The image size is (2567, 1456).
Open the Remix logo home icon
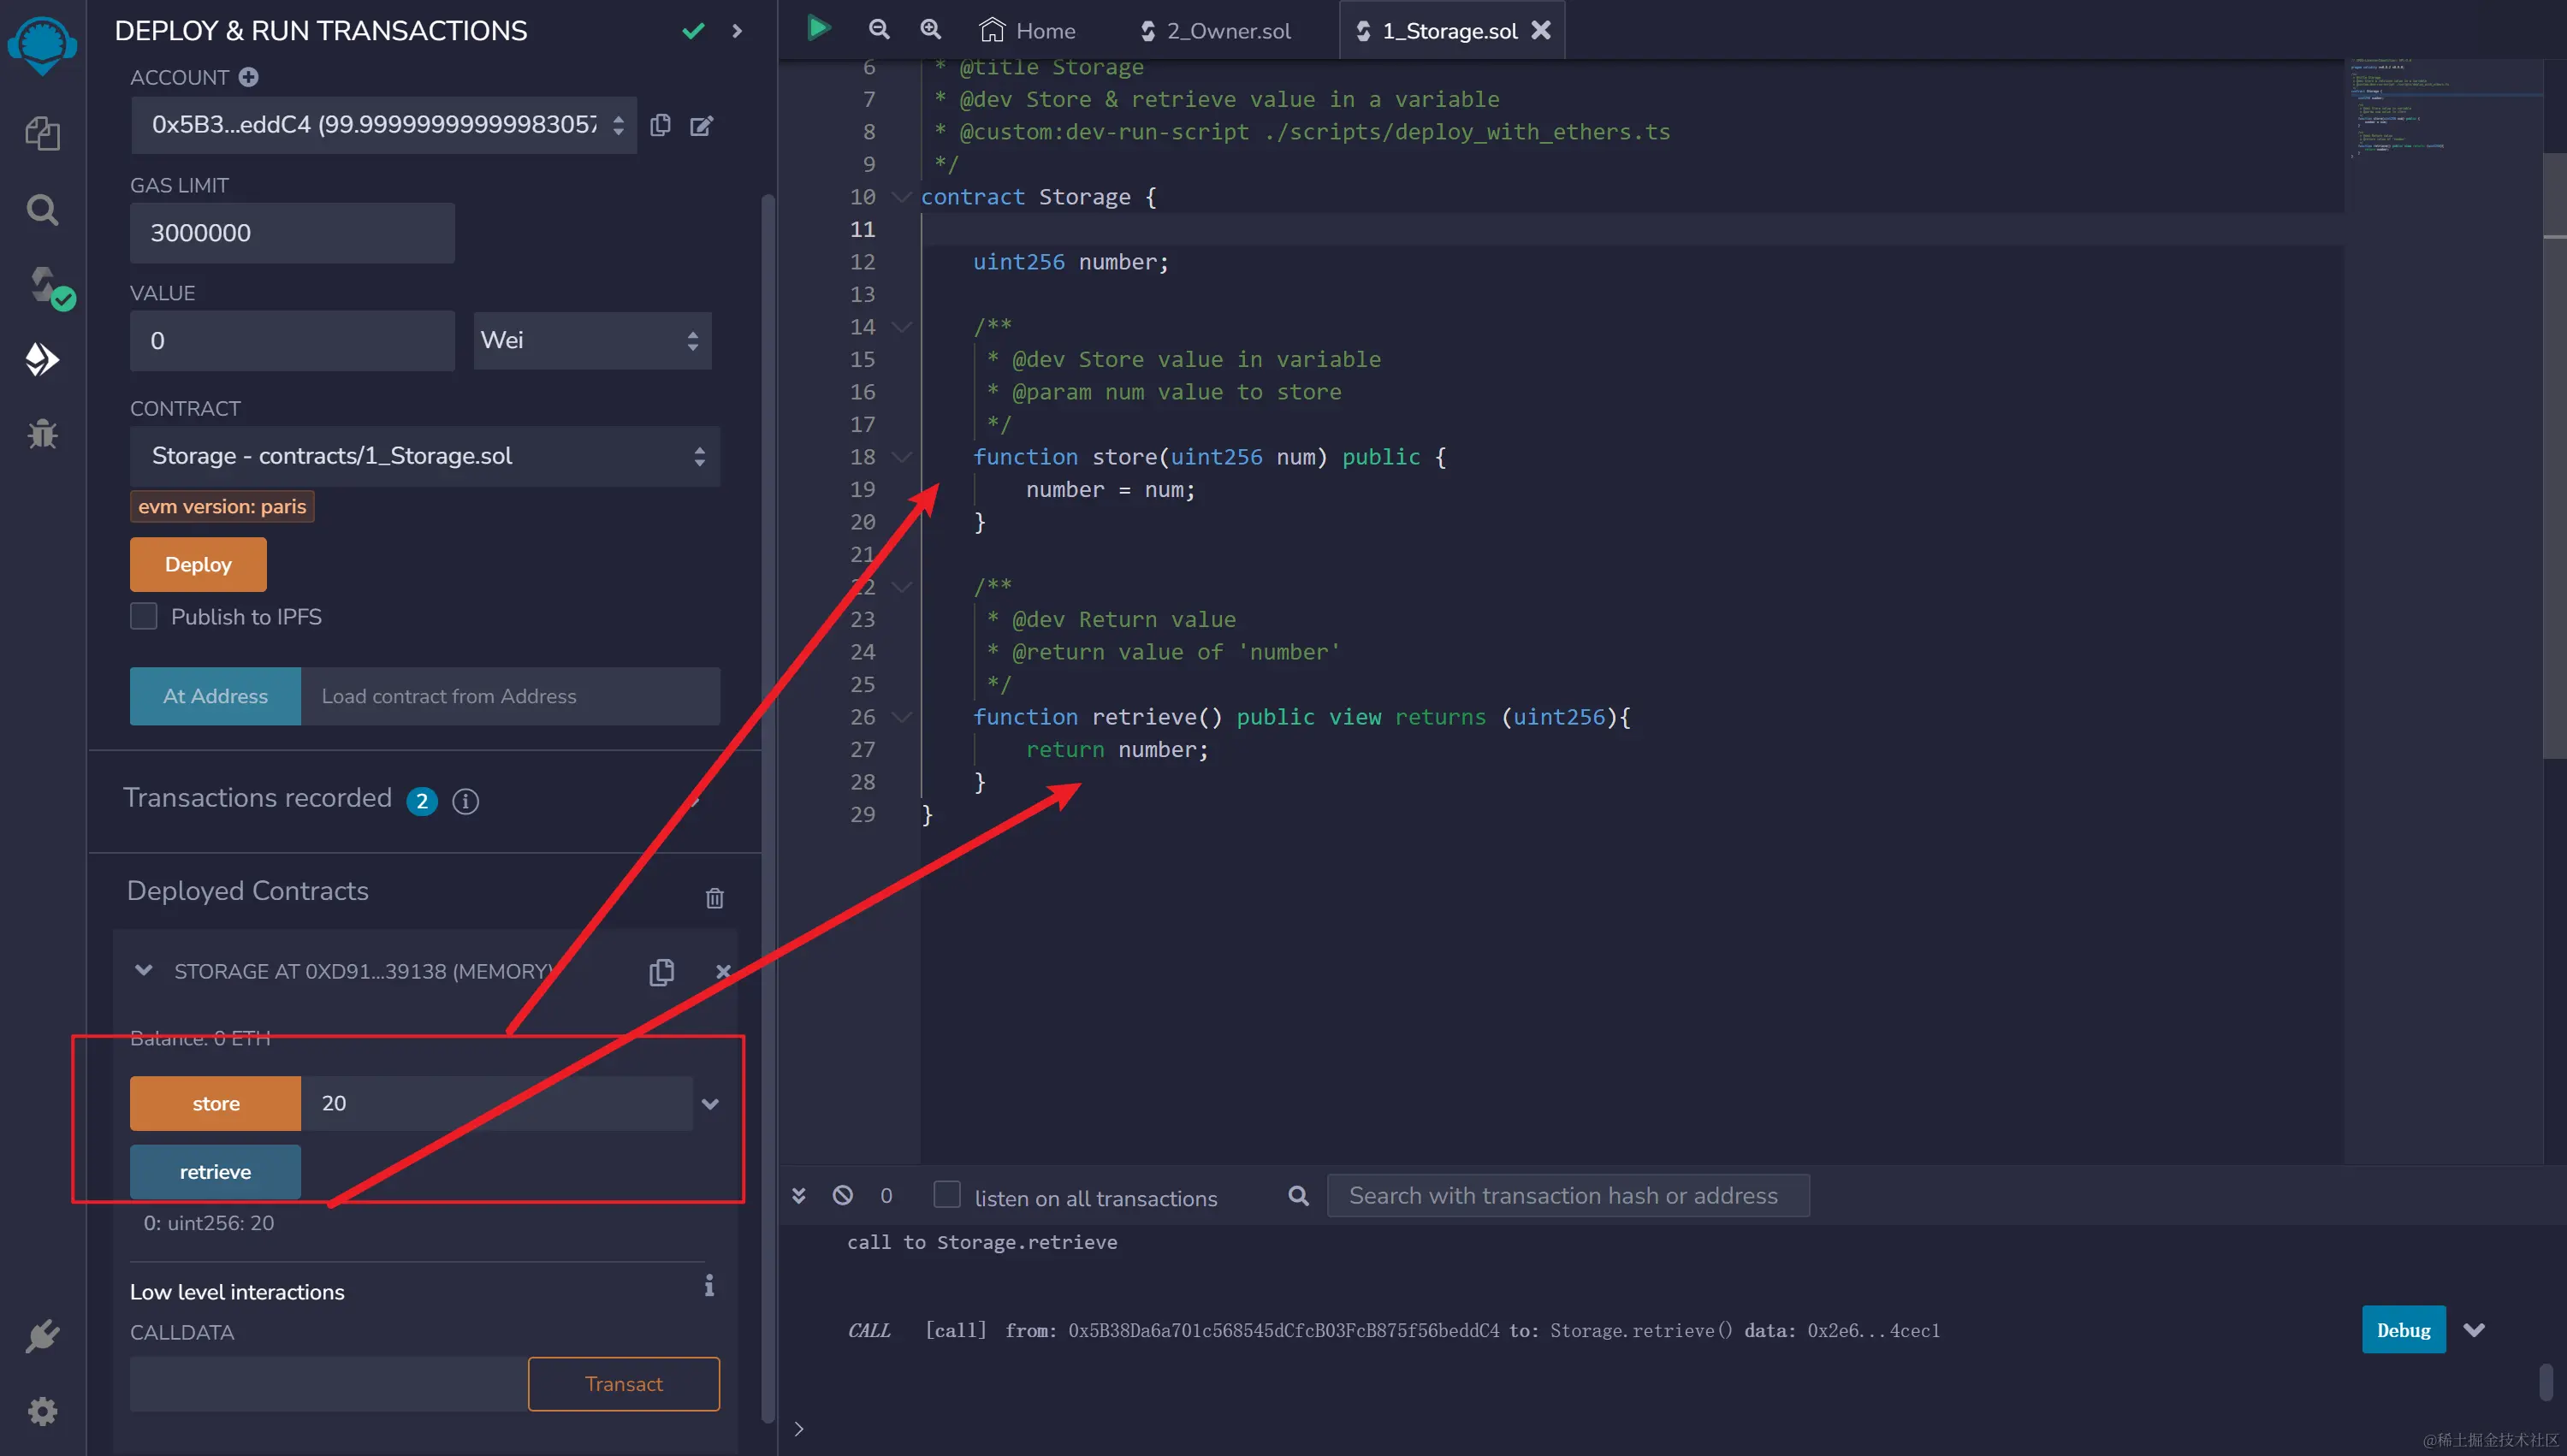click(x=42, y=44)
